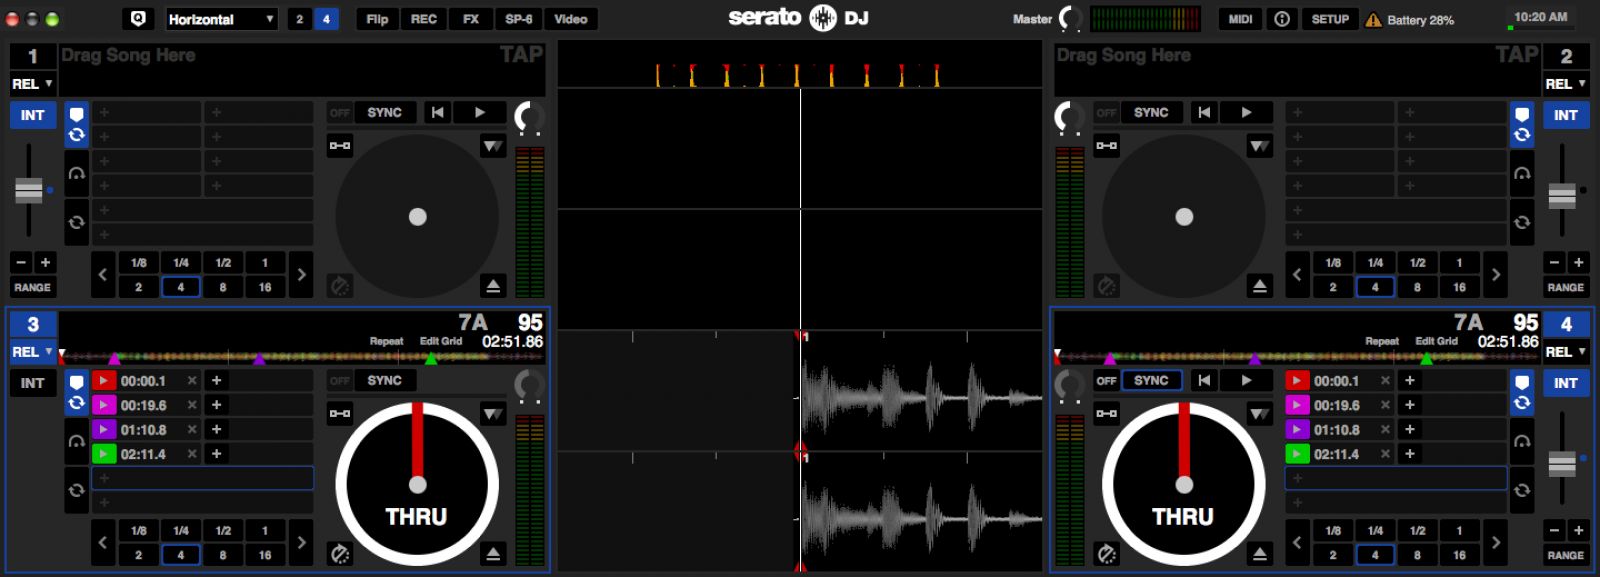Turn sync OFF on deck 1
1600x577 pixels.
[x=340, y=113]
